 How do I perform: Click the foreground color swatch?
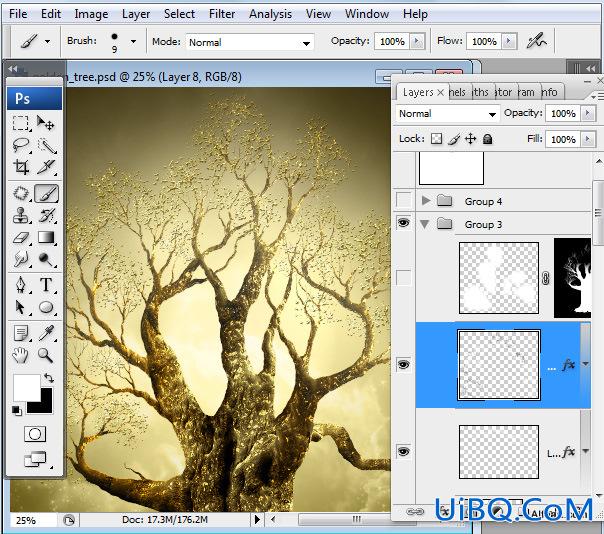click(26, 388)
